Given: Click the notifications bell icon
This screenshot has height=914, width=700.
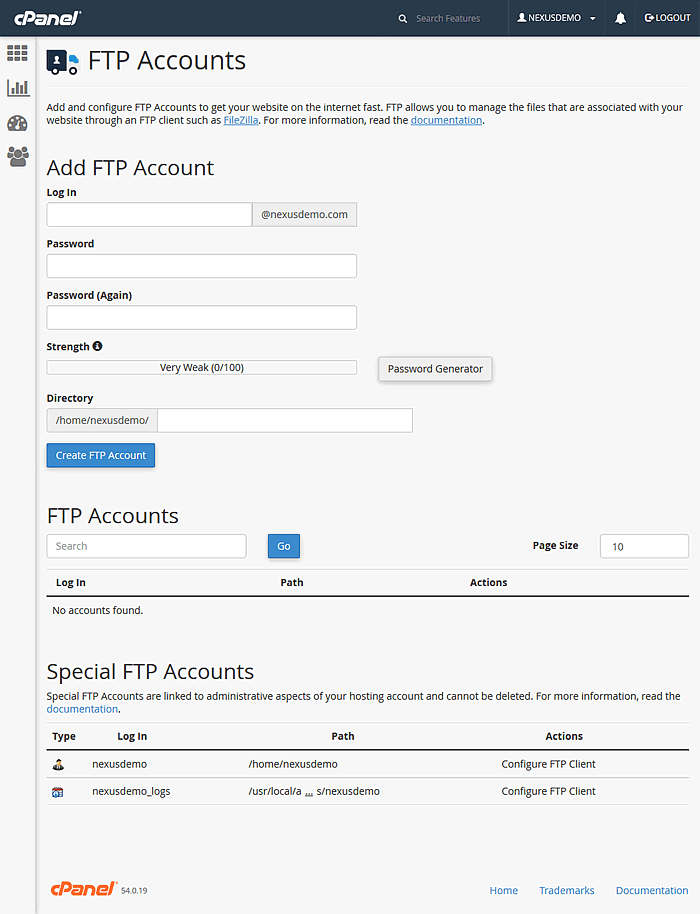Looking at the screenshot, I should point(620,18).
